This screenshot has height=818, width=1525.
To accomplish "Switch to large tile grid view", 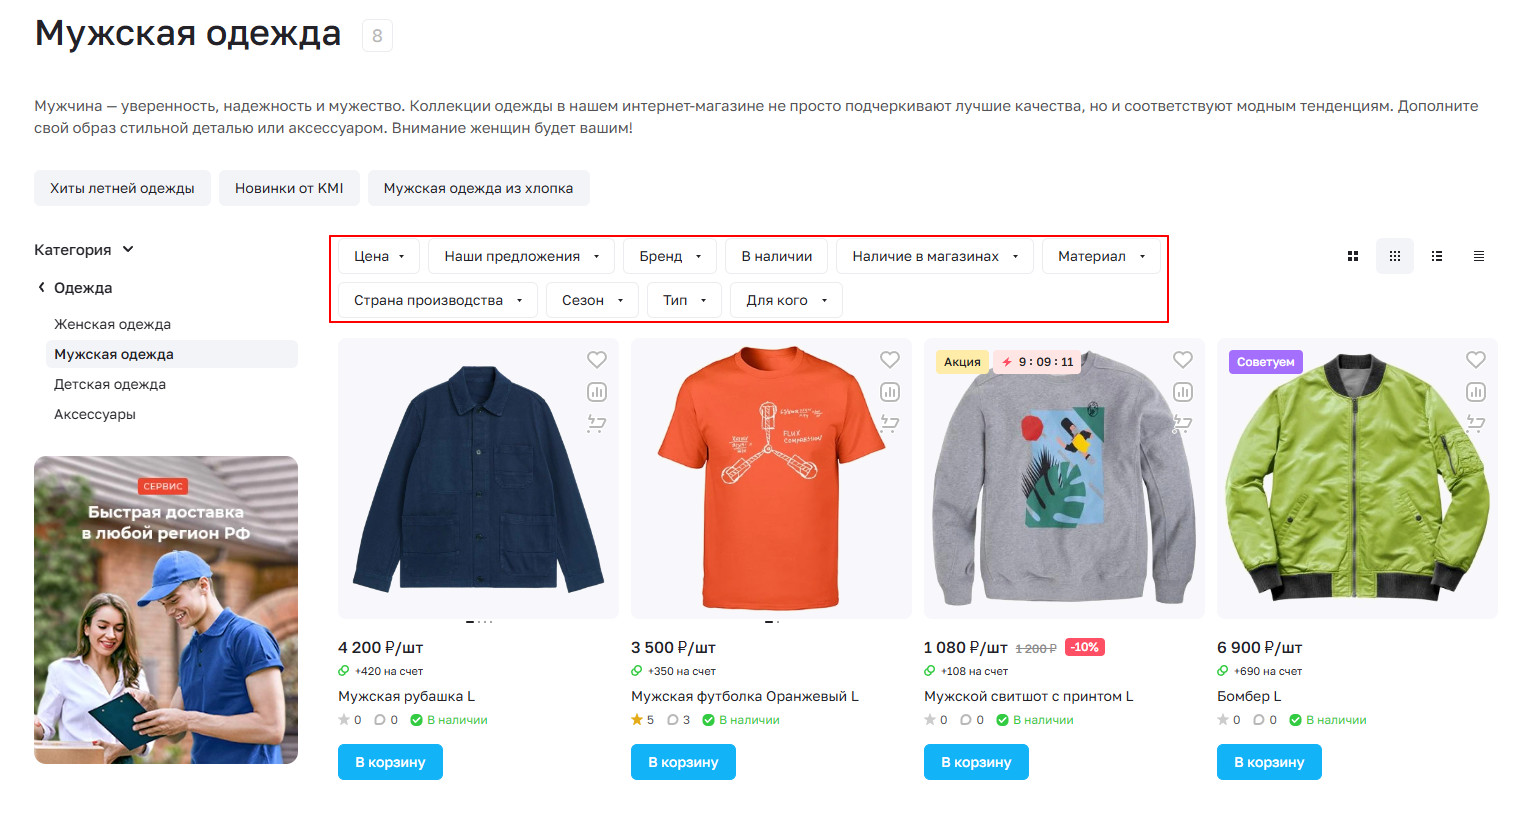I will (1353, 256).
